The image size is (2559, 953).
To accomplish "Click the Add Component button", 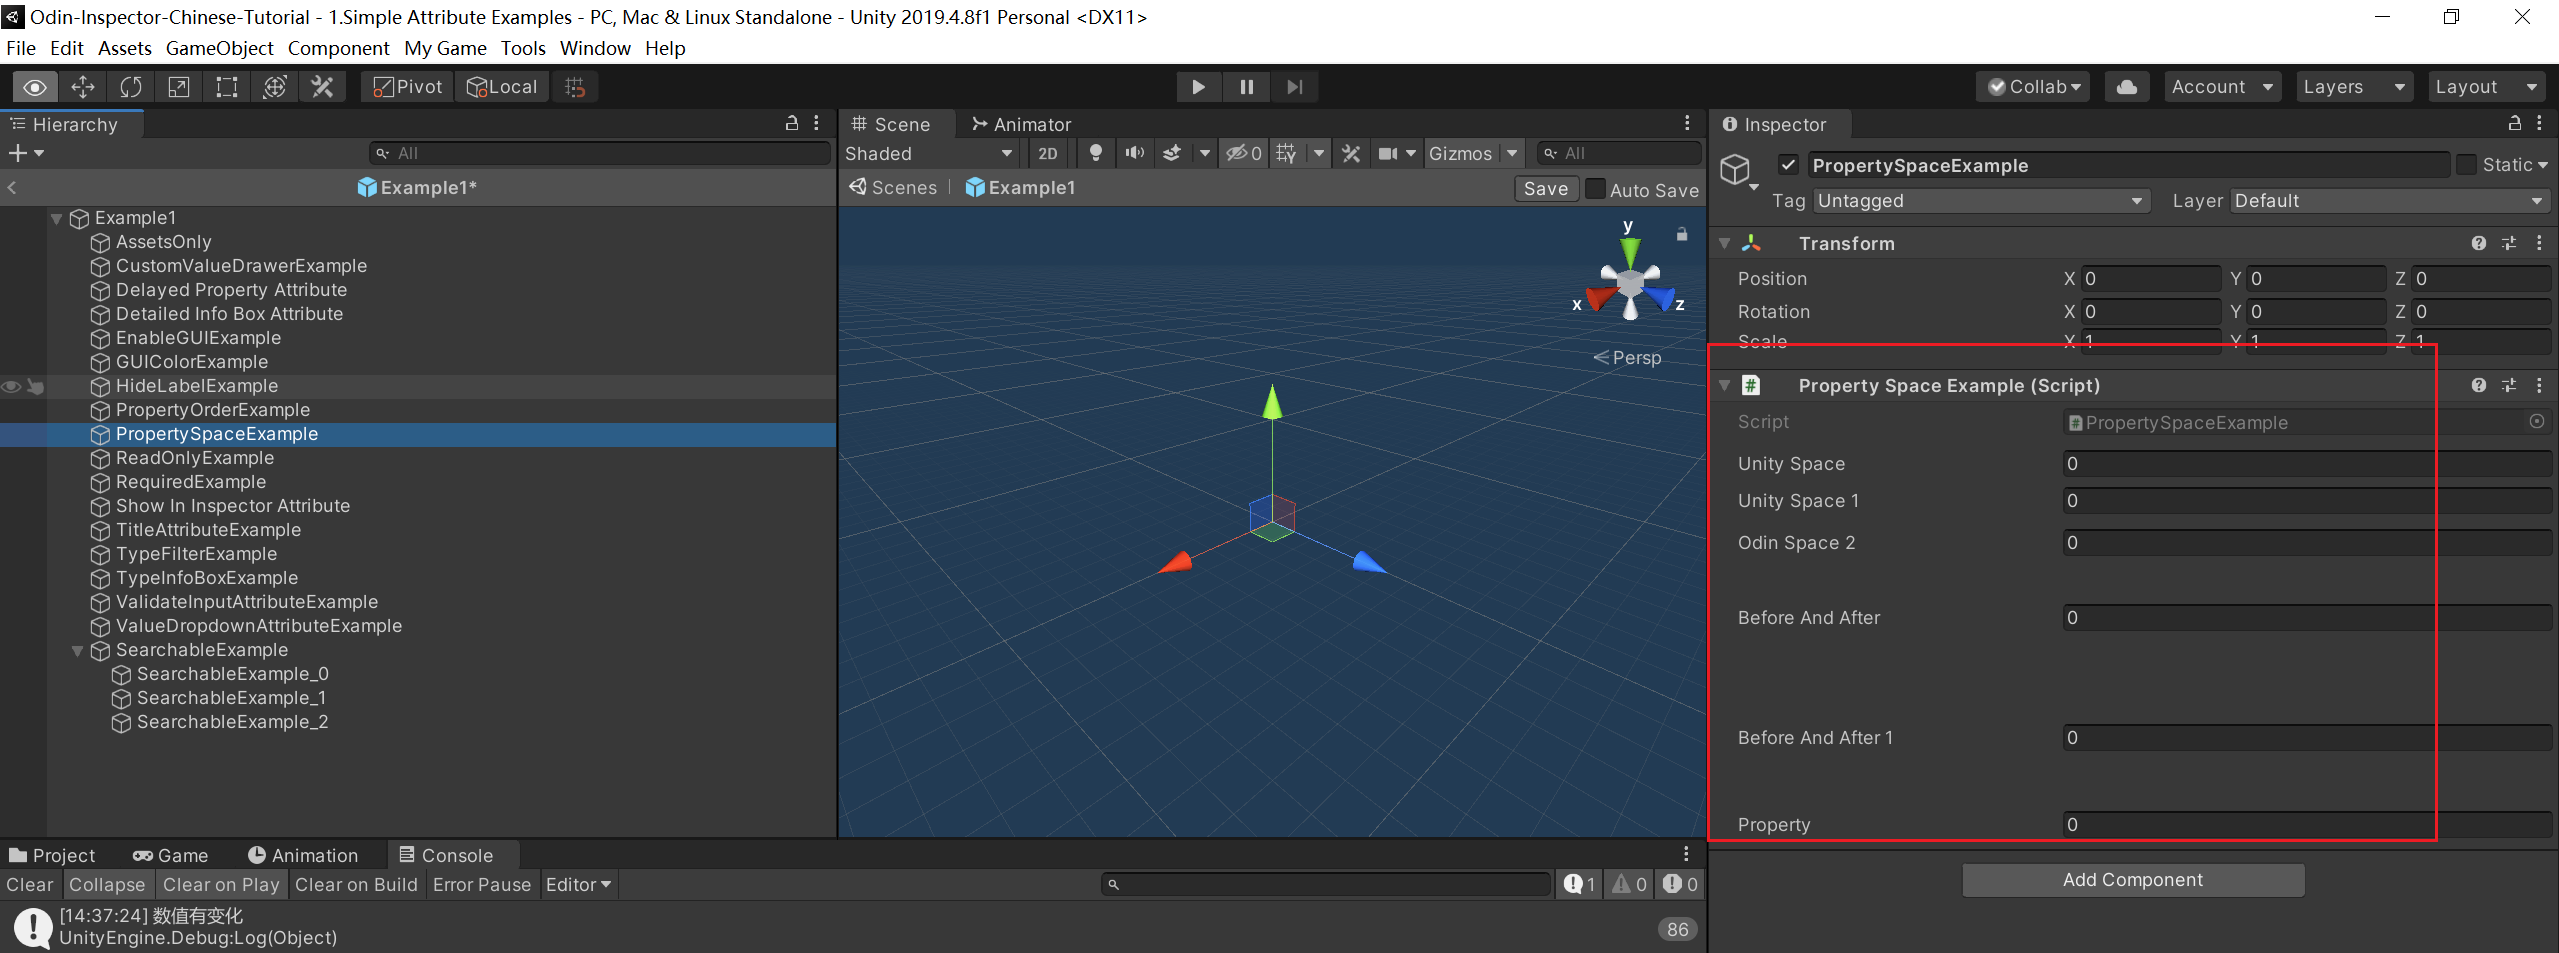I will [2132, 880].
